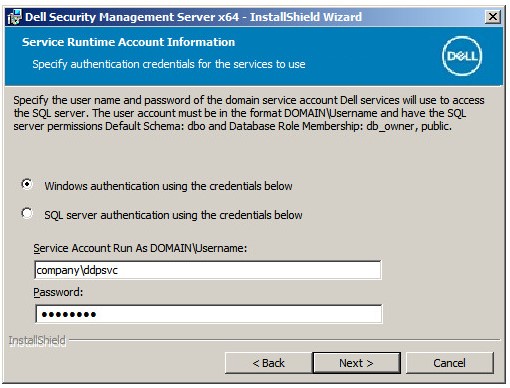Image resolution: width=510 pixels, height=388 pixels.
Task: Click the round Dell logo
Action: (x=462, y=56)
